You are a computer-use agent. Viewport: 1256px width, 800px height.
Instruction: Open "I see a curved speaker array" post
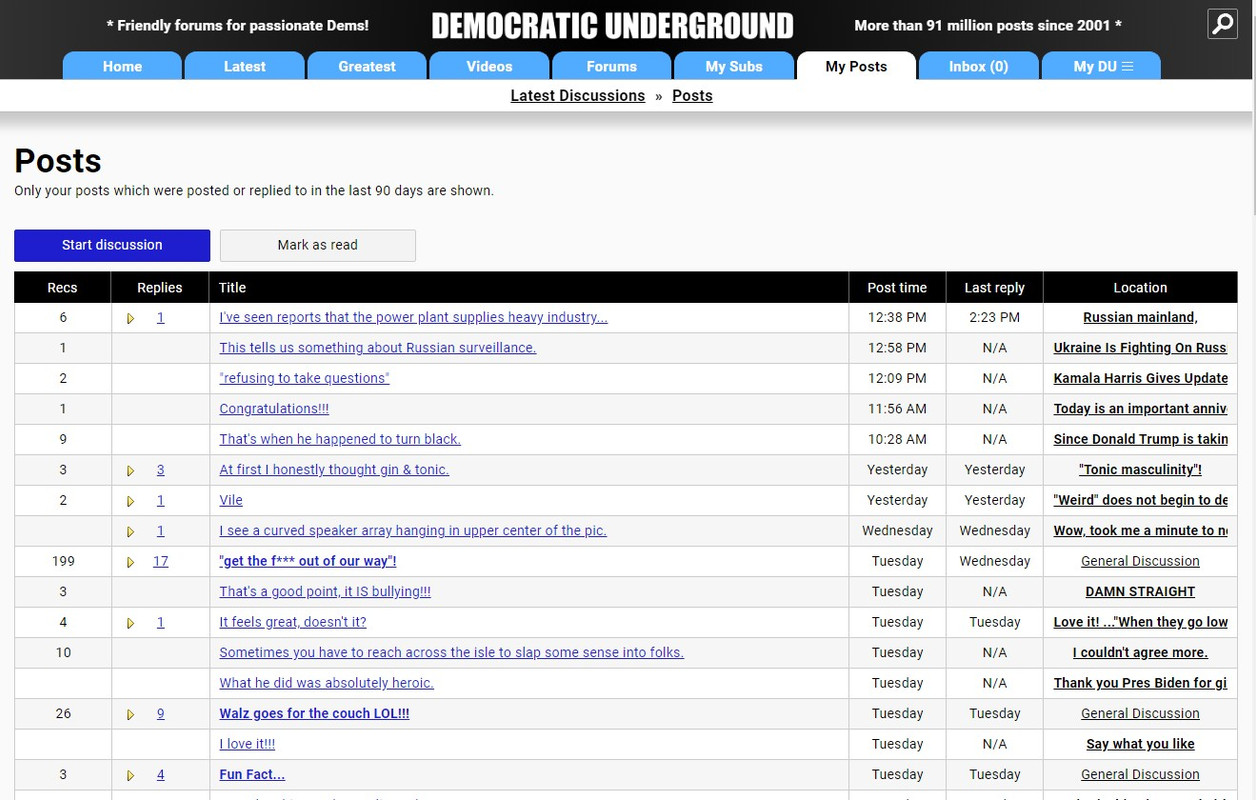tap(413, 531)
